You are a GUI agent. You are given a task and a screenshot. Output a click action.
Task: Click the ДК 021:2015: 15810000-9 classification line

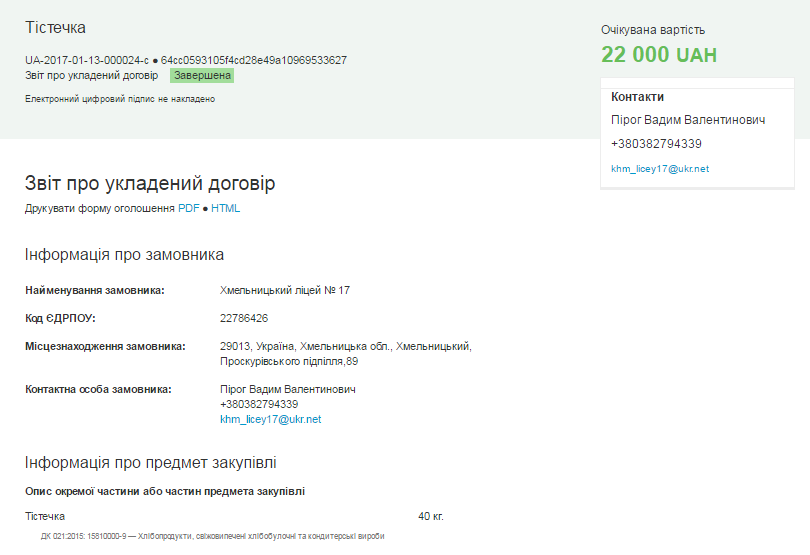coord(212,536)
